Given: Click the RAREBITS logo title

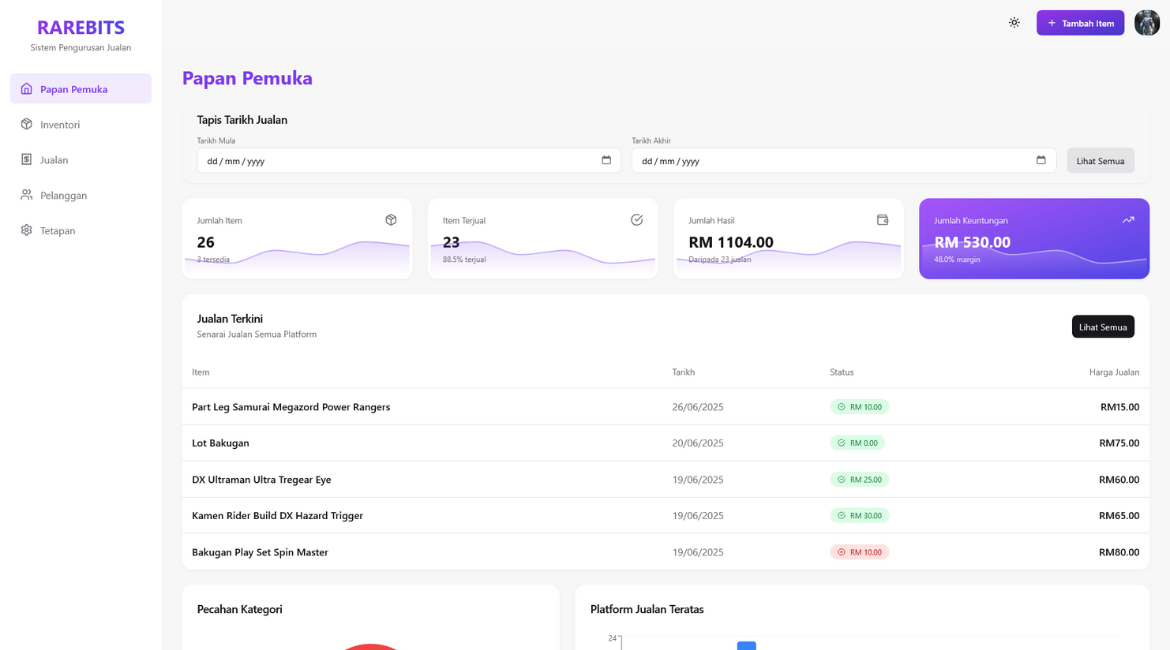Looking at the screenshot, I should click(81, 28).
